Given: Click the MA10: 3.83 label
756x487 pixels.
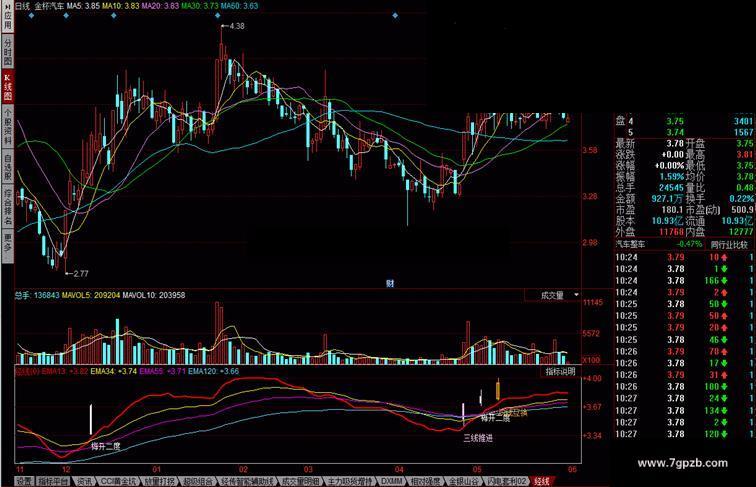Looking at the screenshot, I should tap(120, 6).
